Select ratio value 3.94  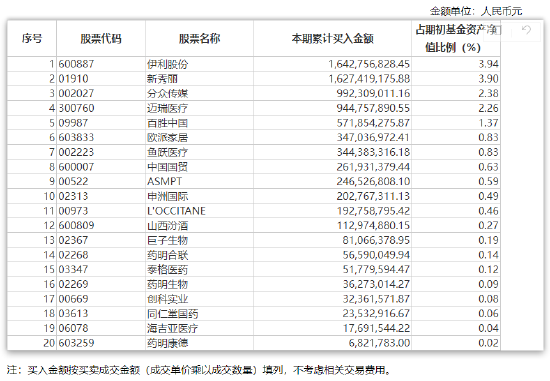click(x=489, y=64)
